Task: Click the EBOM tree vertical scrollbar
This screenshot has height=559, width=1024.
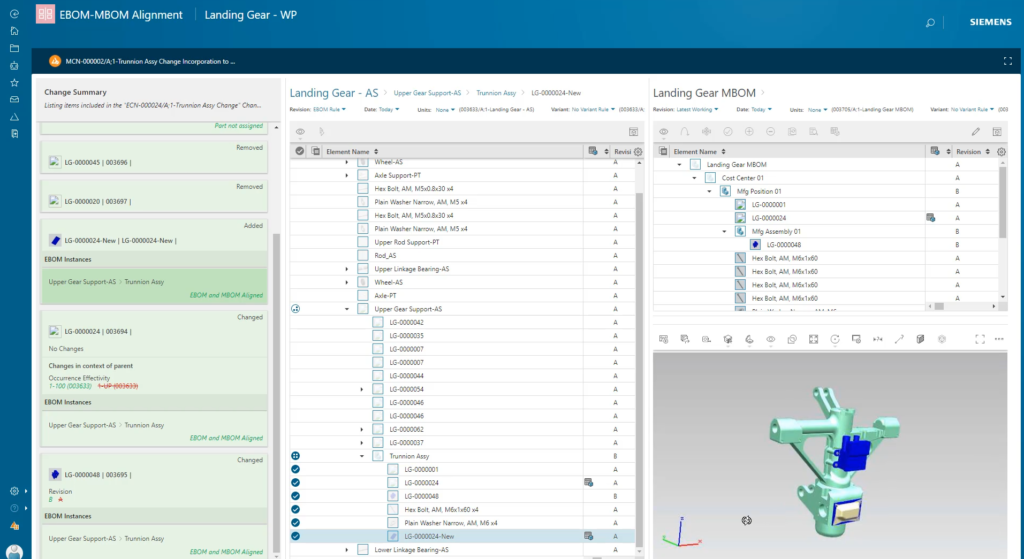Action: point(639,369)
